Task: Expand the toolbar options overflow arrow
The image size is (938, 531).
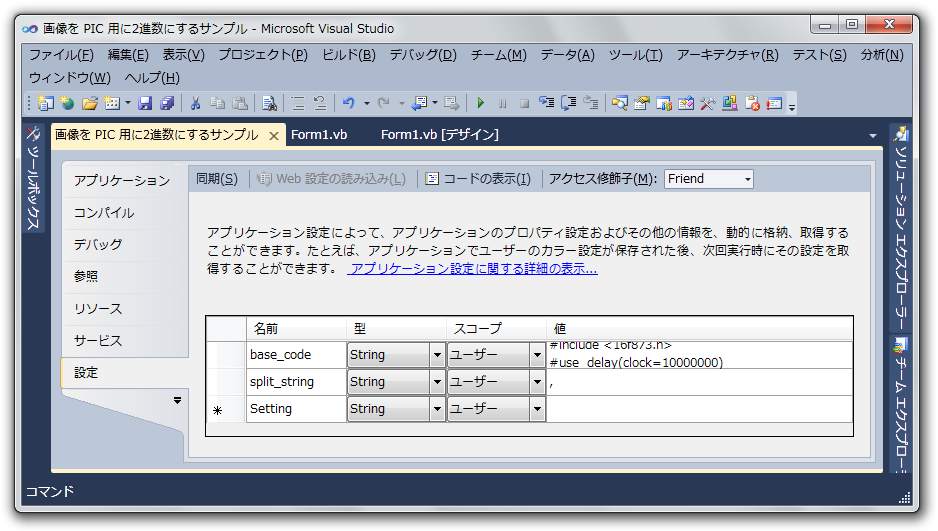Action: pyautogui.click(x=792, y=106)
